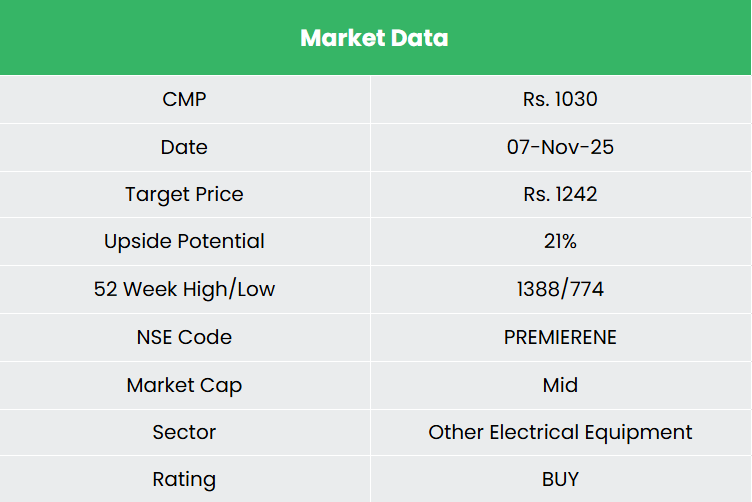The width and height of the screenshot is (752, 502).
Task: Click the Rs. 1030 price value
Action: pos(560,99)
